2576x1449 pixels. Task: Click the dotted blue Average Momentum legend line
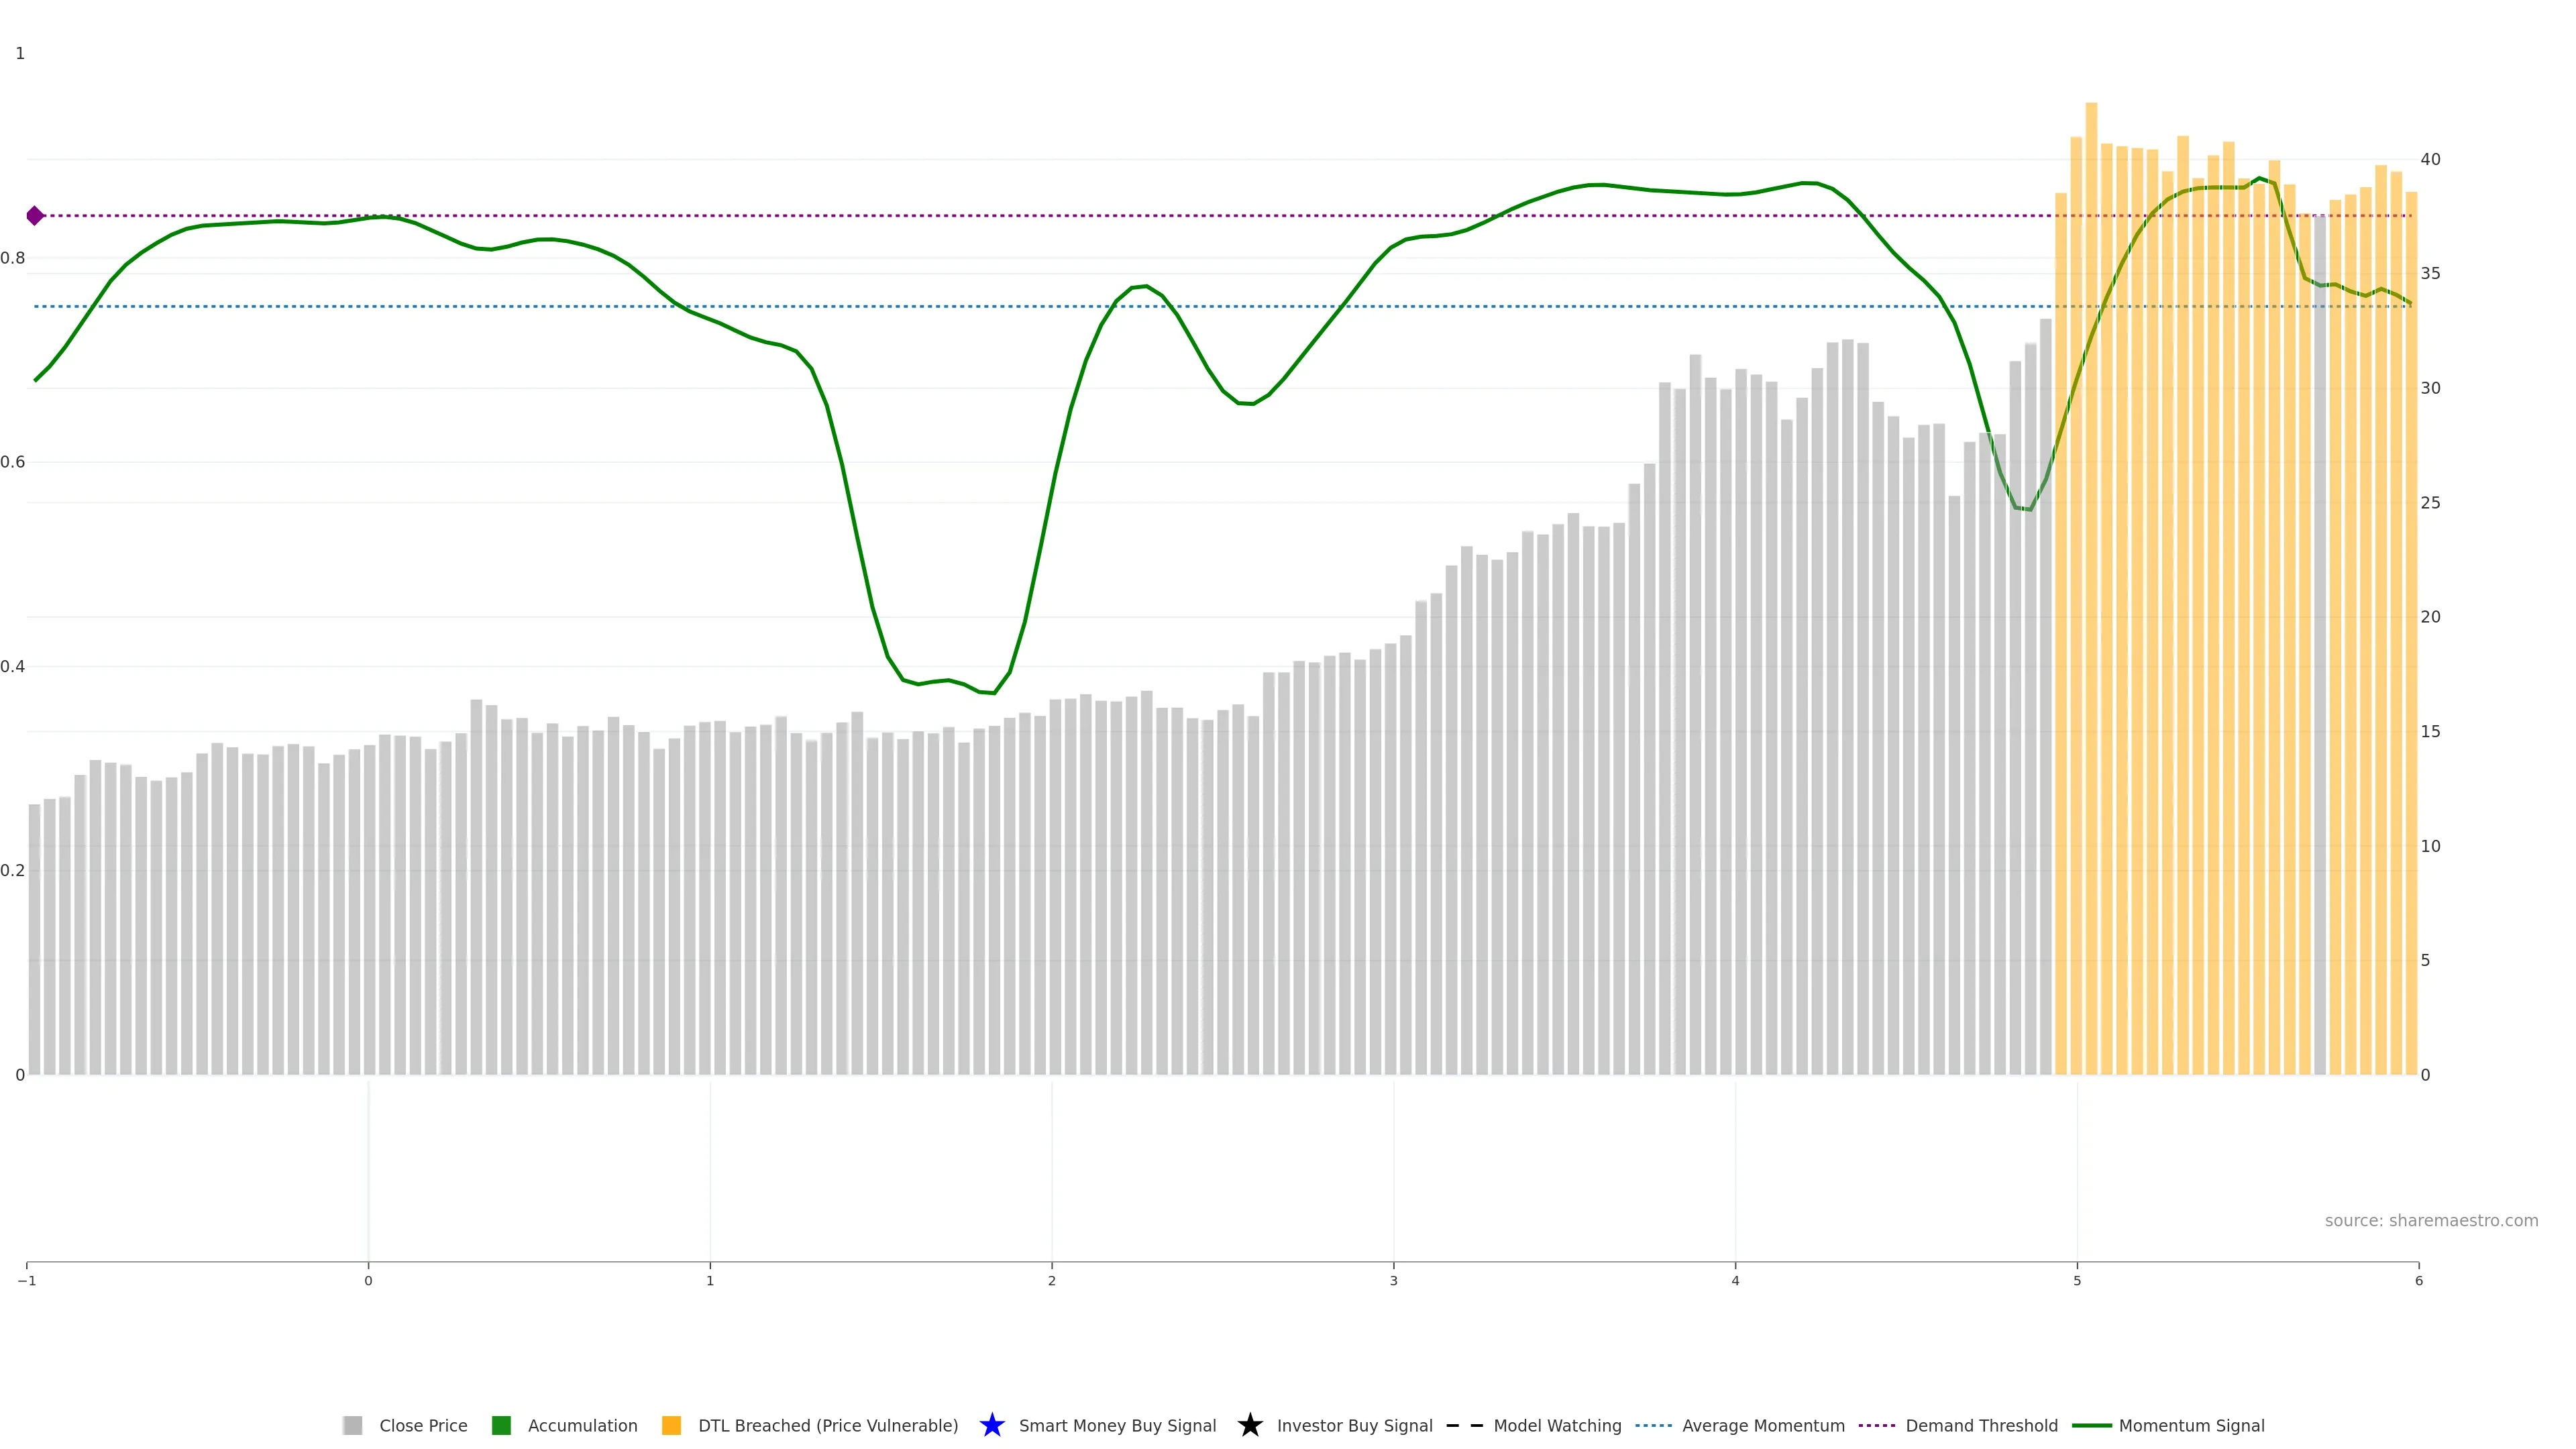tap(1653, 1425)
